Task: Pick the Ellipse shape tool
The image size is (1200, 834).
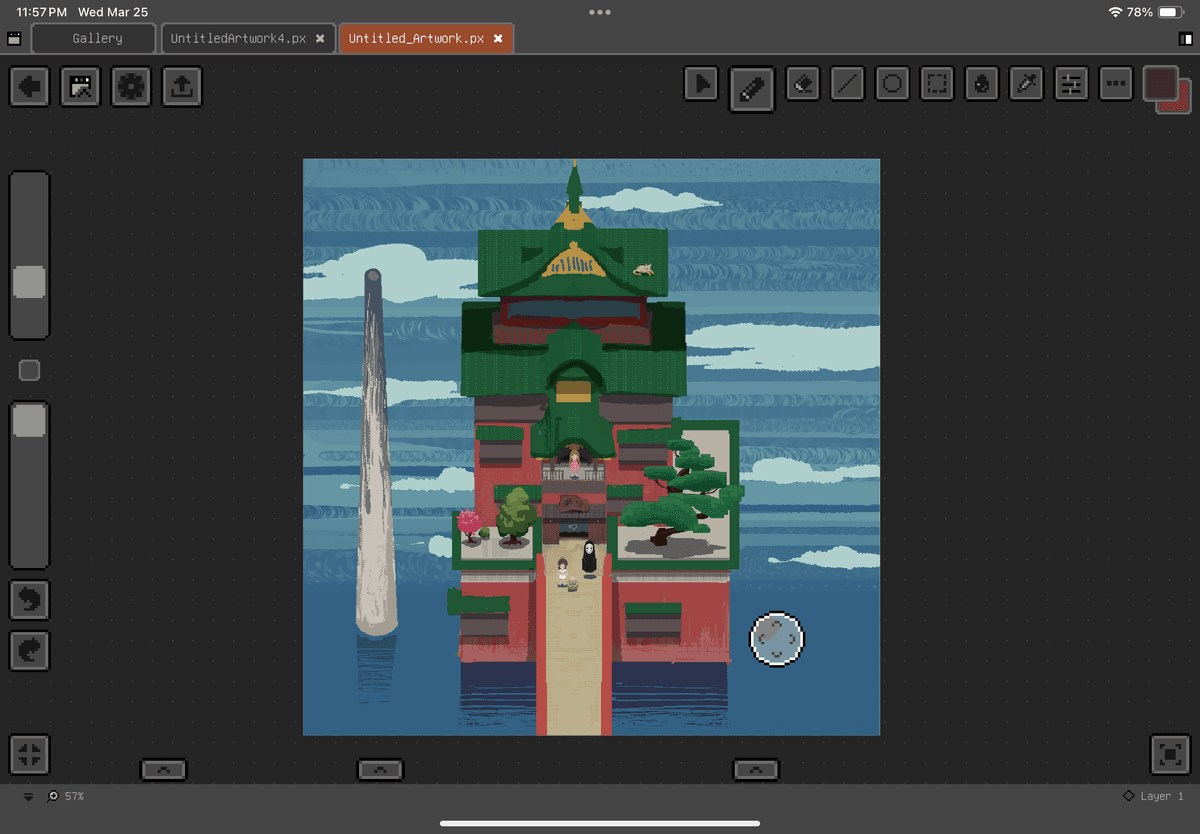Action: pos(893,85)
